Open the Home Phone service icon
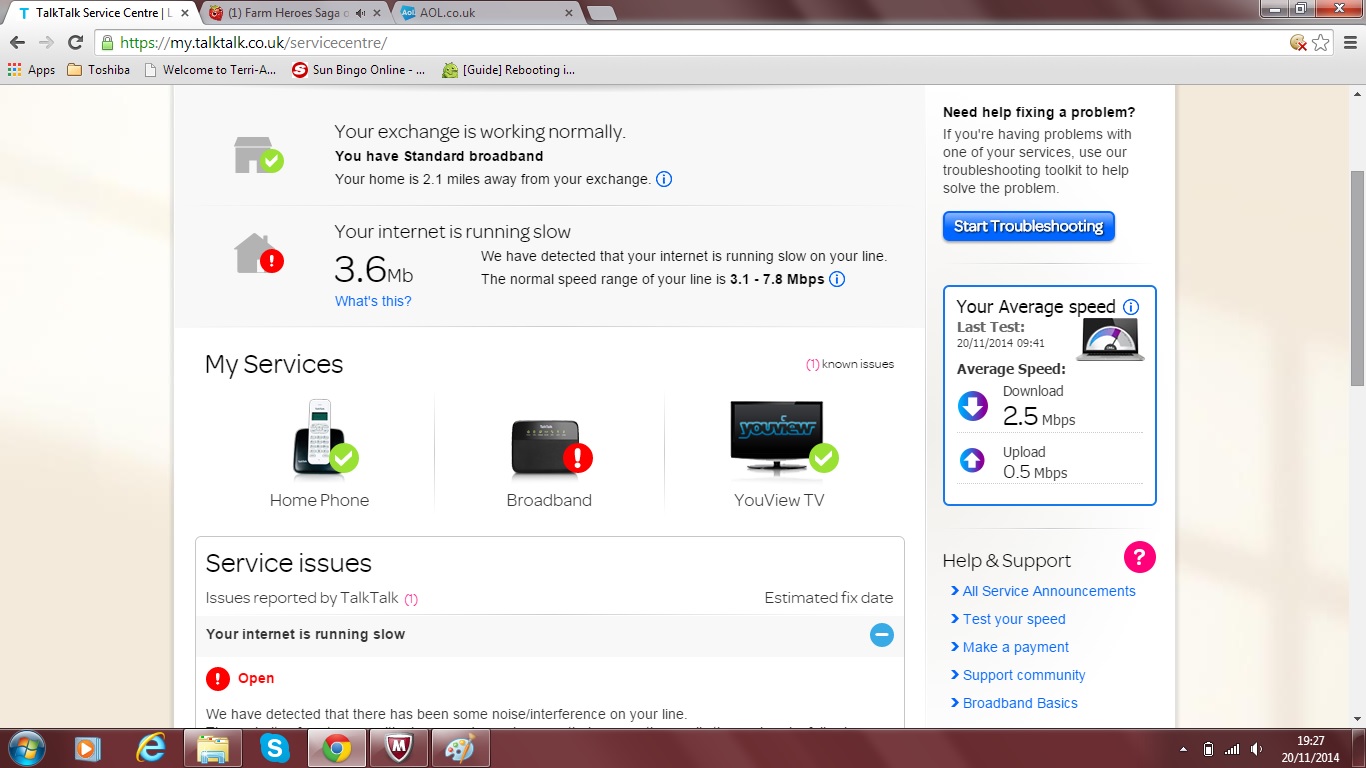This screenshot has width=1366, height=768. pyautogui.click(x=320, y=438)
